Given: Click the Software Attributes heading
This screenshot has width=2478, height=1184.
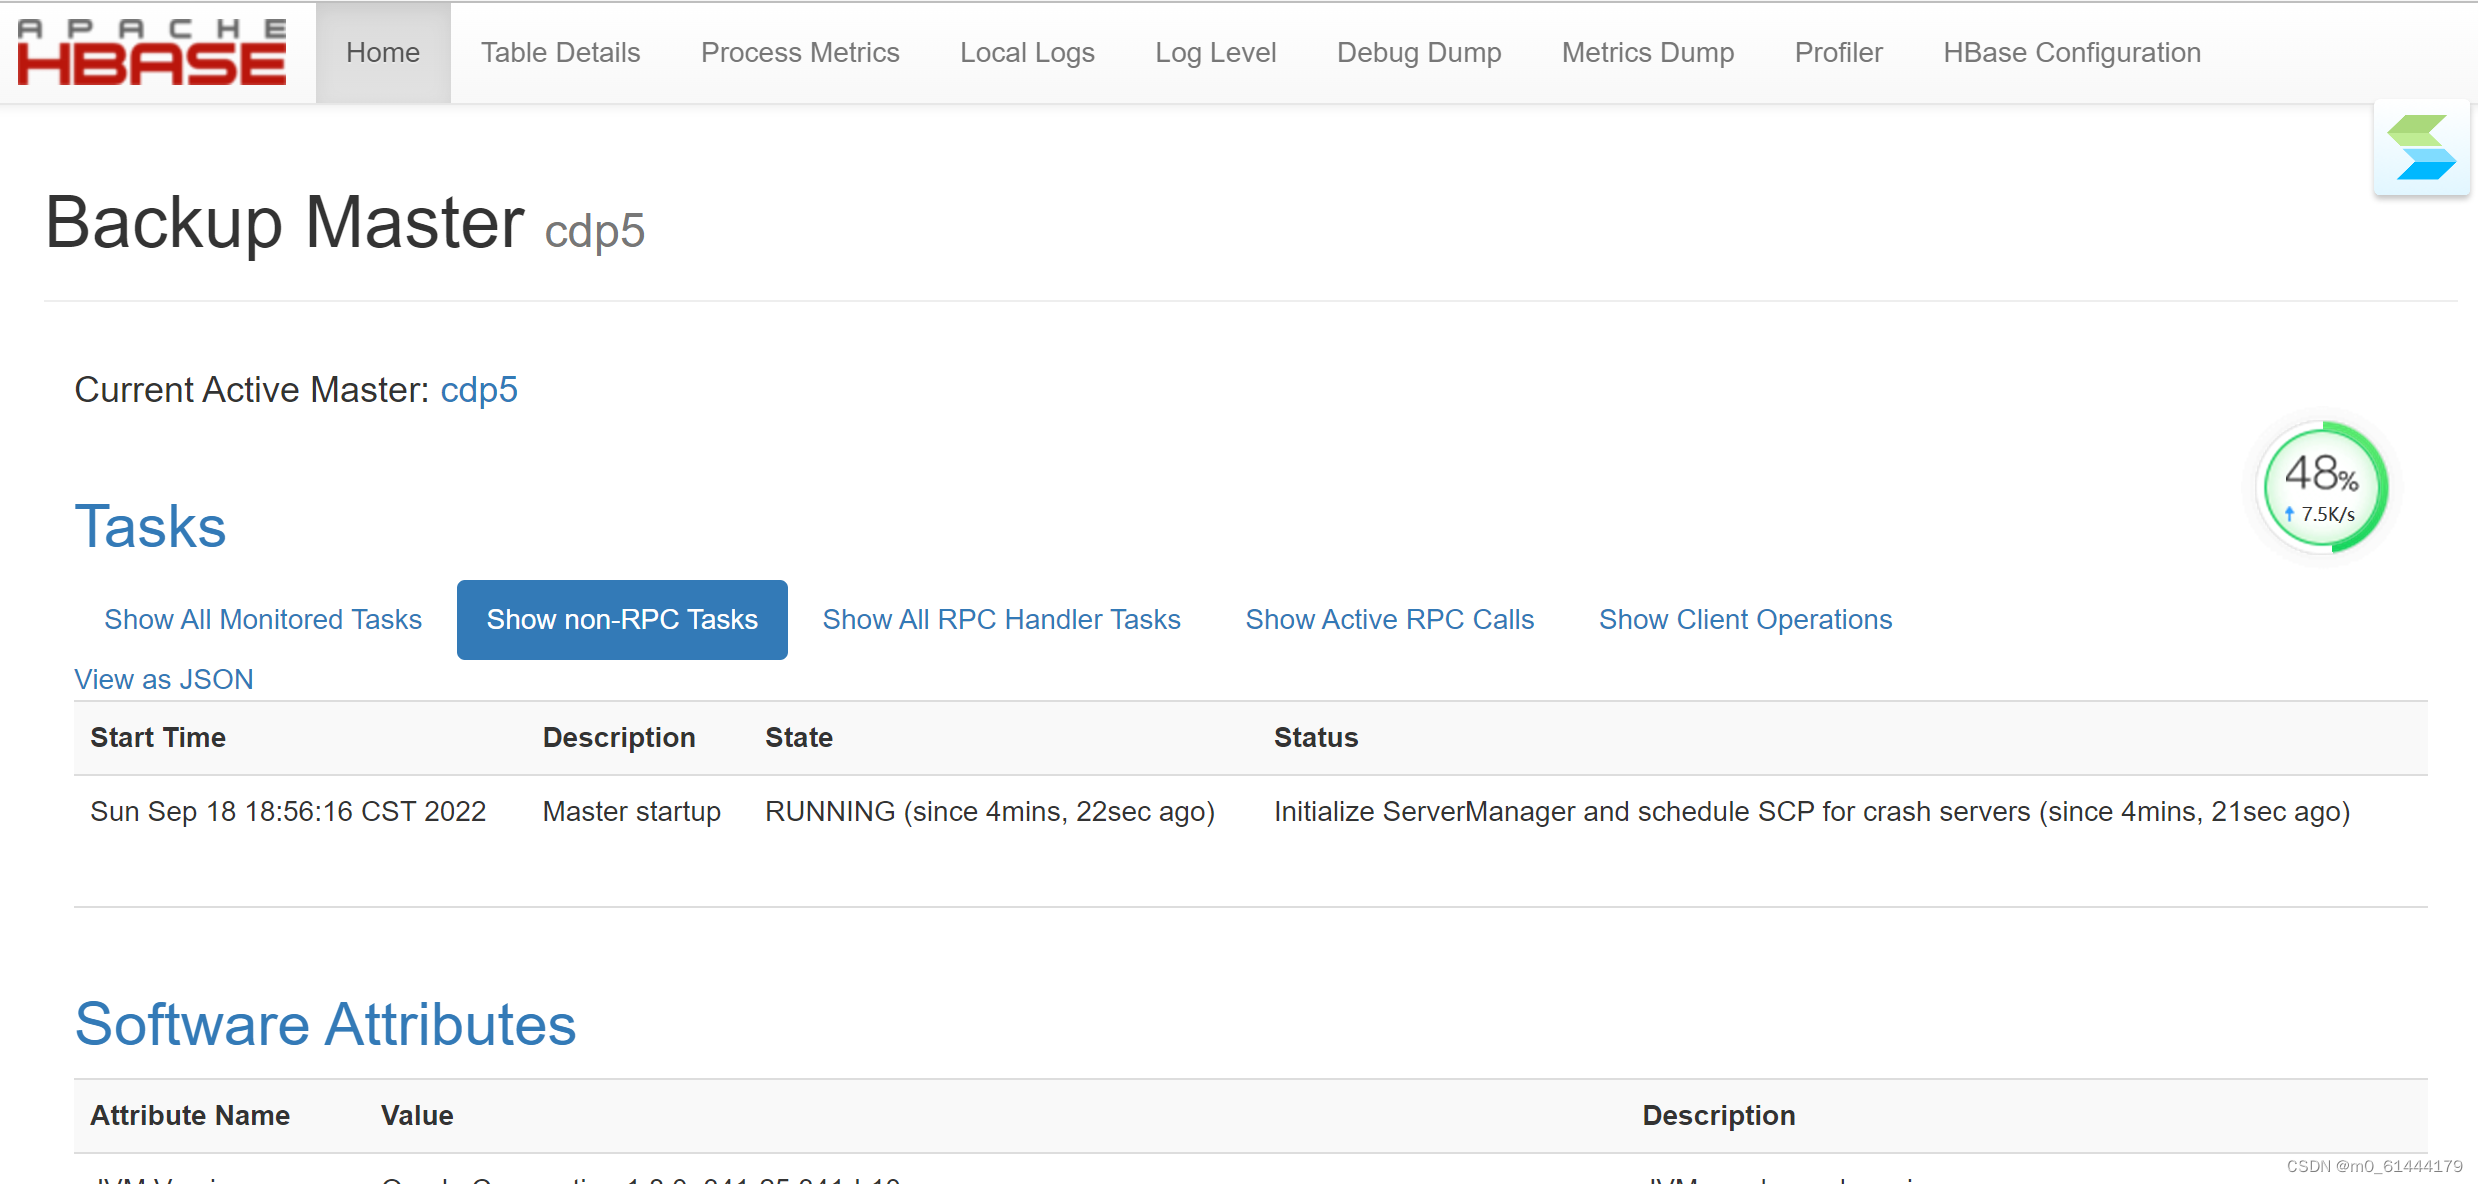Looking at the screenshot, I should pyautogui.click(x=325, y=1025).
